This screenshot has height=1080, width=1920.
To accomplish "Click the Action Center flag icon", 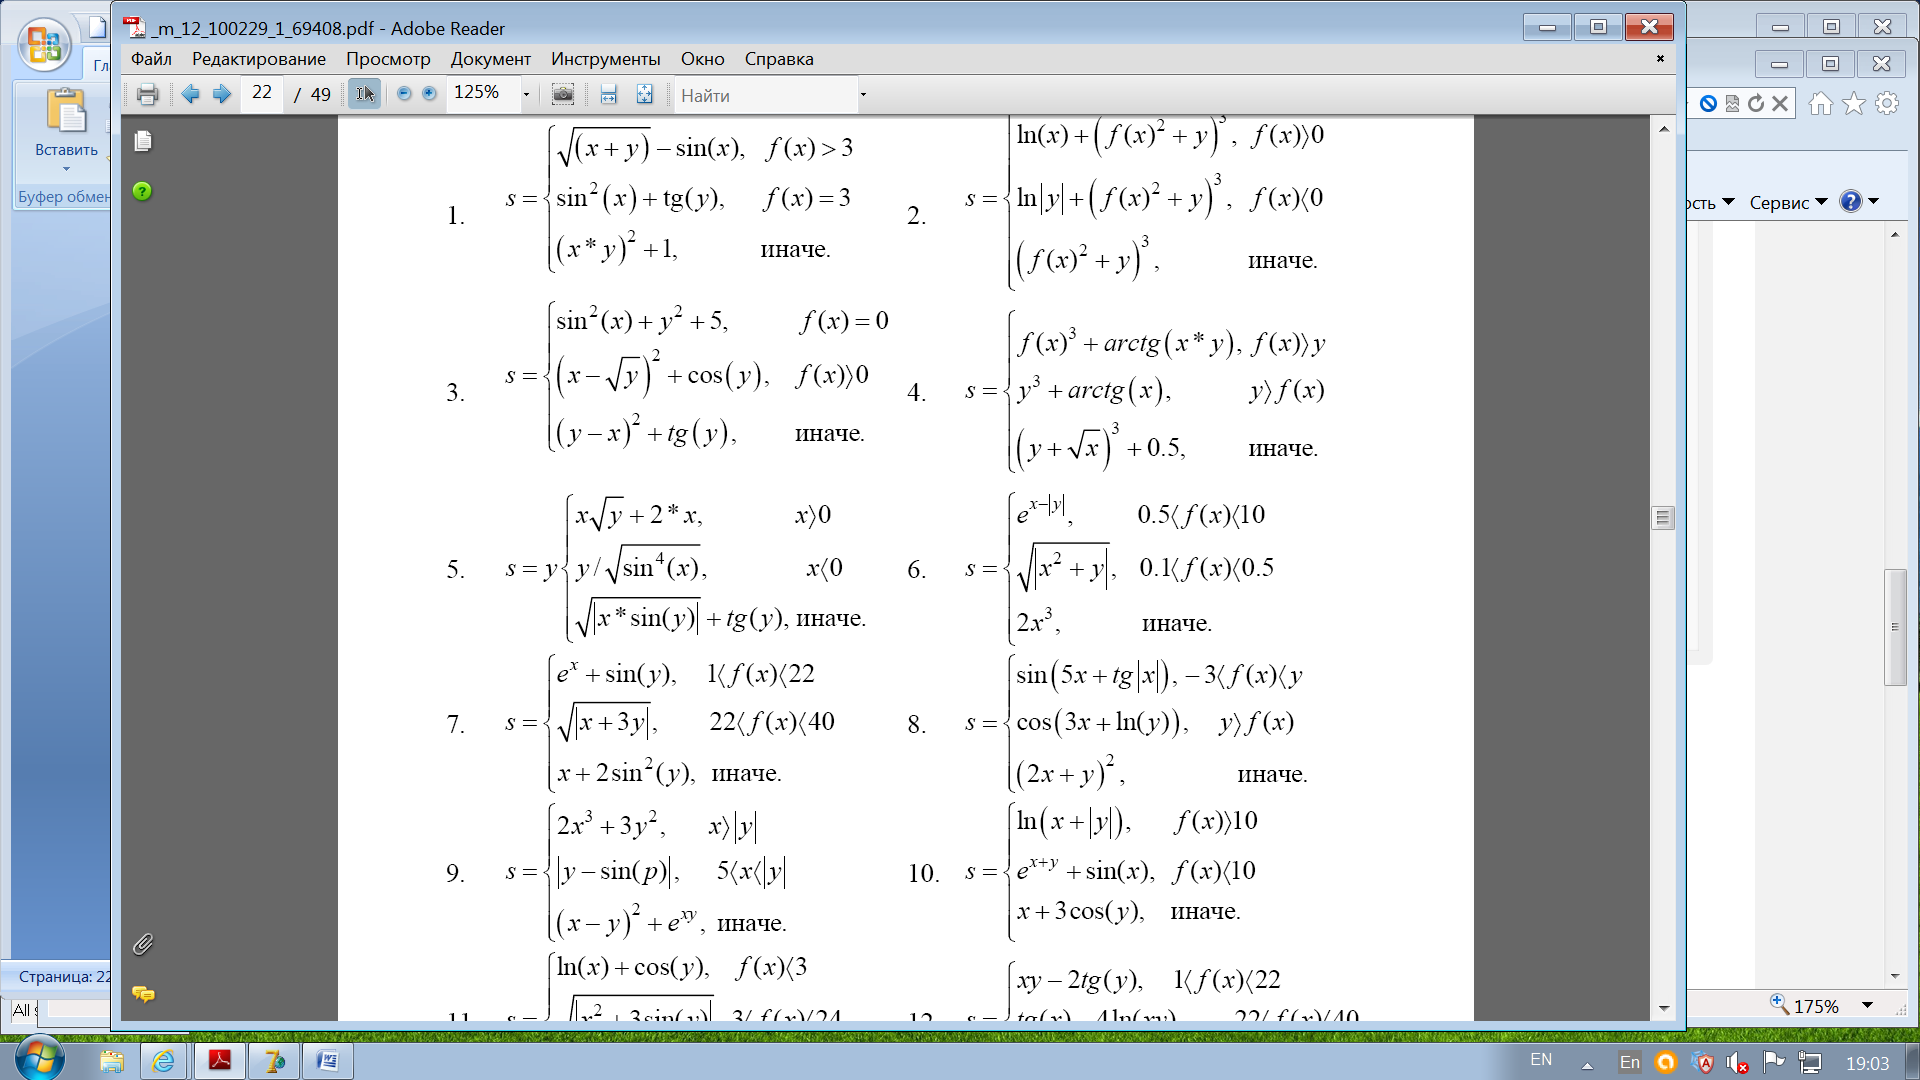I will (1774, 1062).
